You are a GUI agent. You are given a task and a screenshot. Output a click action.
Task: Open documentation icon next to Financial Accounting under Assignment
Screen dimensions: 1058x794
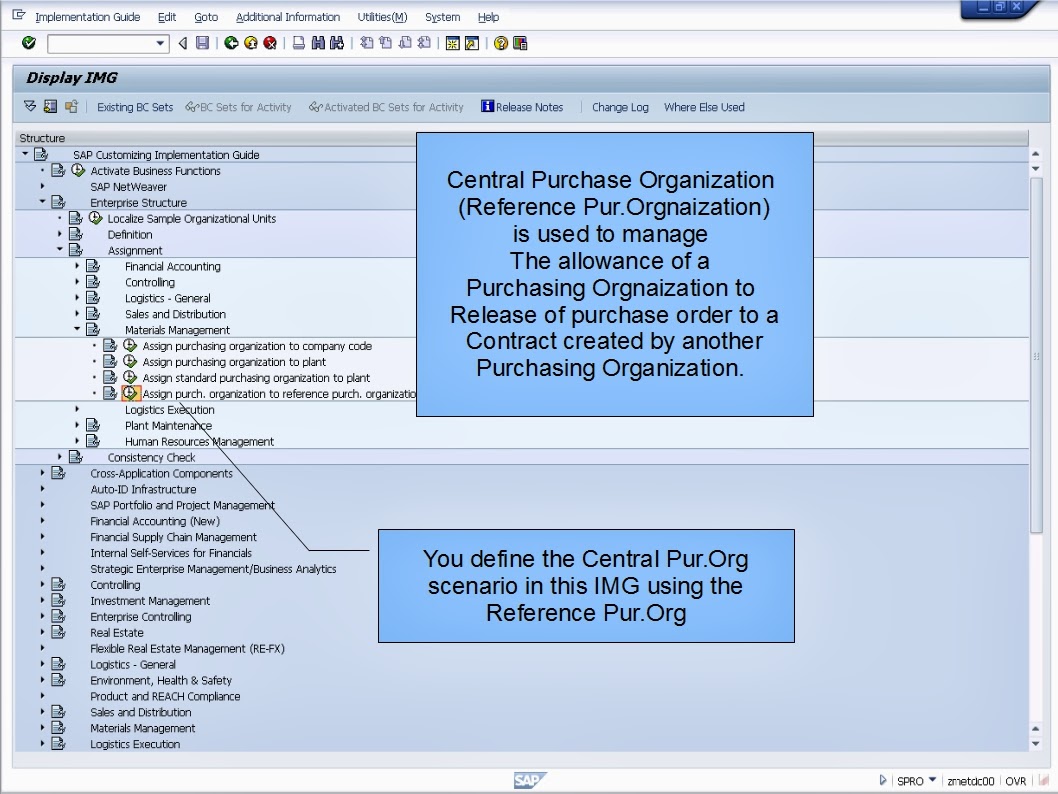pos(93,266)
